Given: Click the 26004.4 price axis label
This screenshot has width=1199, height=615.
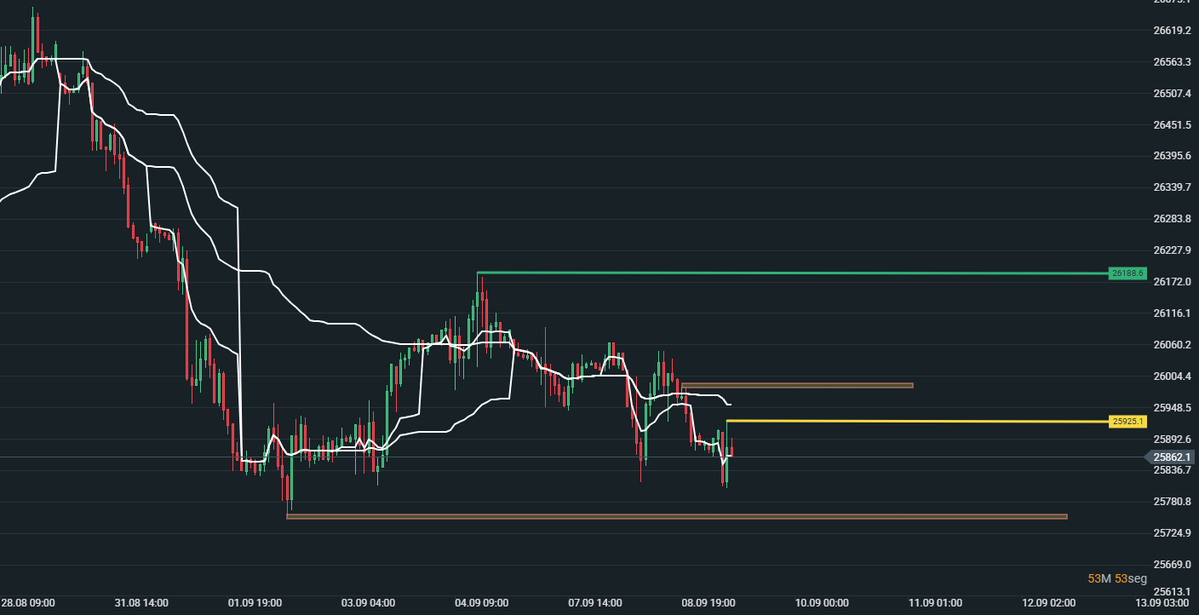Looking at the screenshot, I should [x=1171, y=376].
